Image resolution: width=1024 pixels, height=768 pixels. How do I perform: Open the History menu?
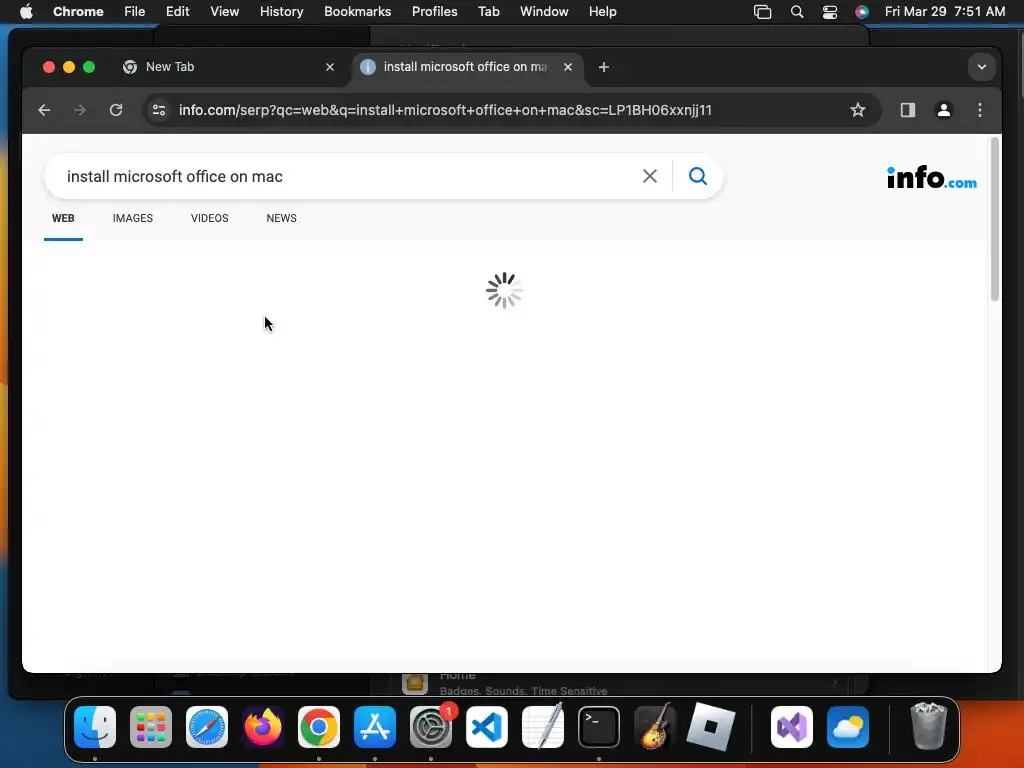(x=281, y=12)
